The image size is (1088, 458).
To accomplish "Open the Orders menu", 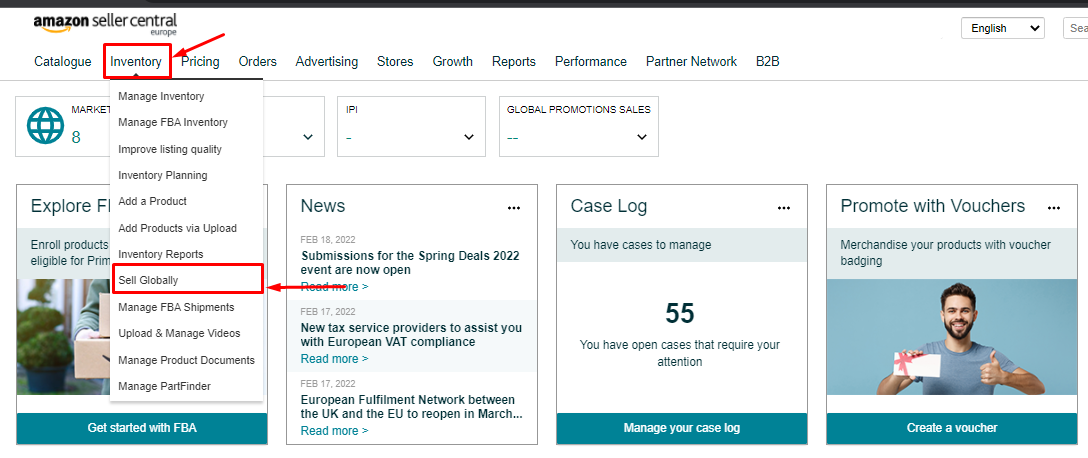I will point(257,62).
